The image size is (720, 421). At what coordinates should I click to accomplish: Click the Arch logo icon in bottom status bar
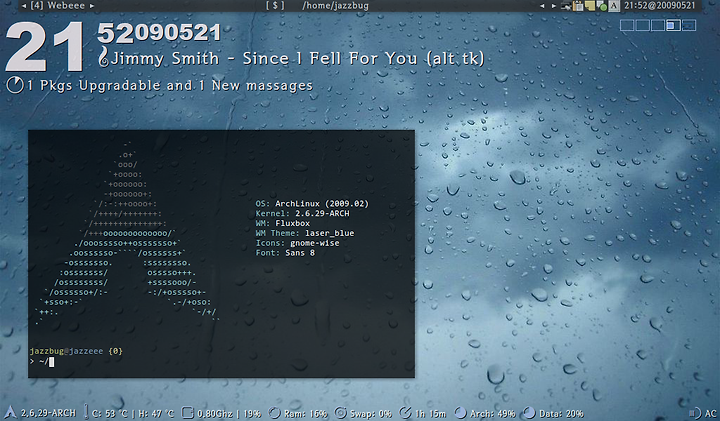(10, 413)
